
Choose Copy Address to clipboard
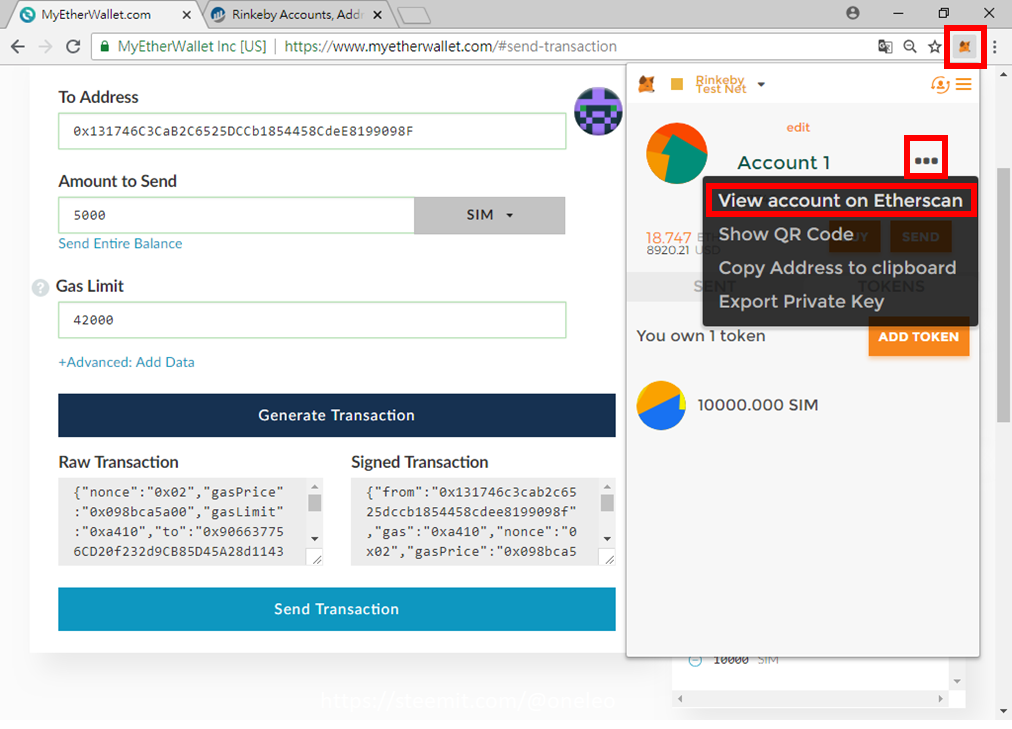pyautogui.click(x=837, y=268)
